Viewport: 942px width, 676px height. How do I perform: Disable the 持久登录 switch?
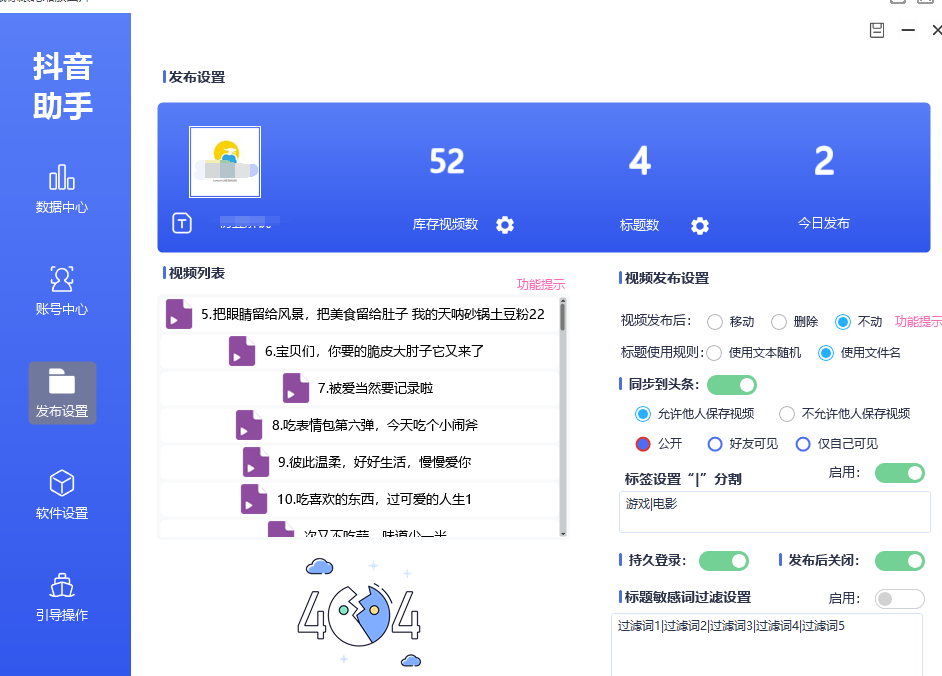point(723,561)
